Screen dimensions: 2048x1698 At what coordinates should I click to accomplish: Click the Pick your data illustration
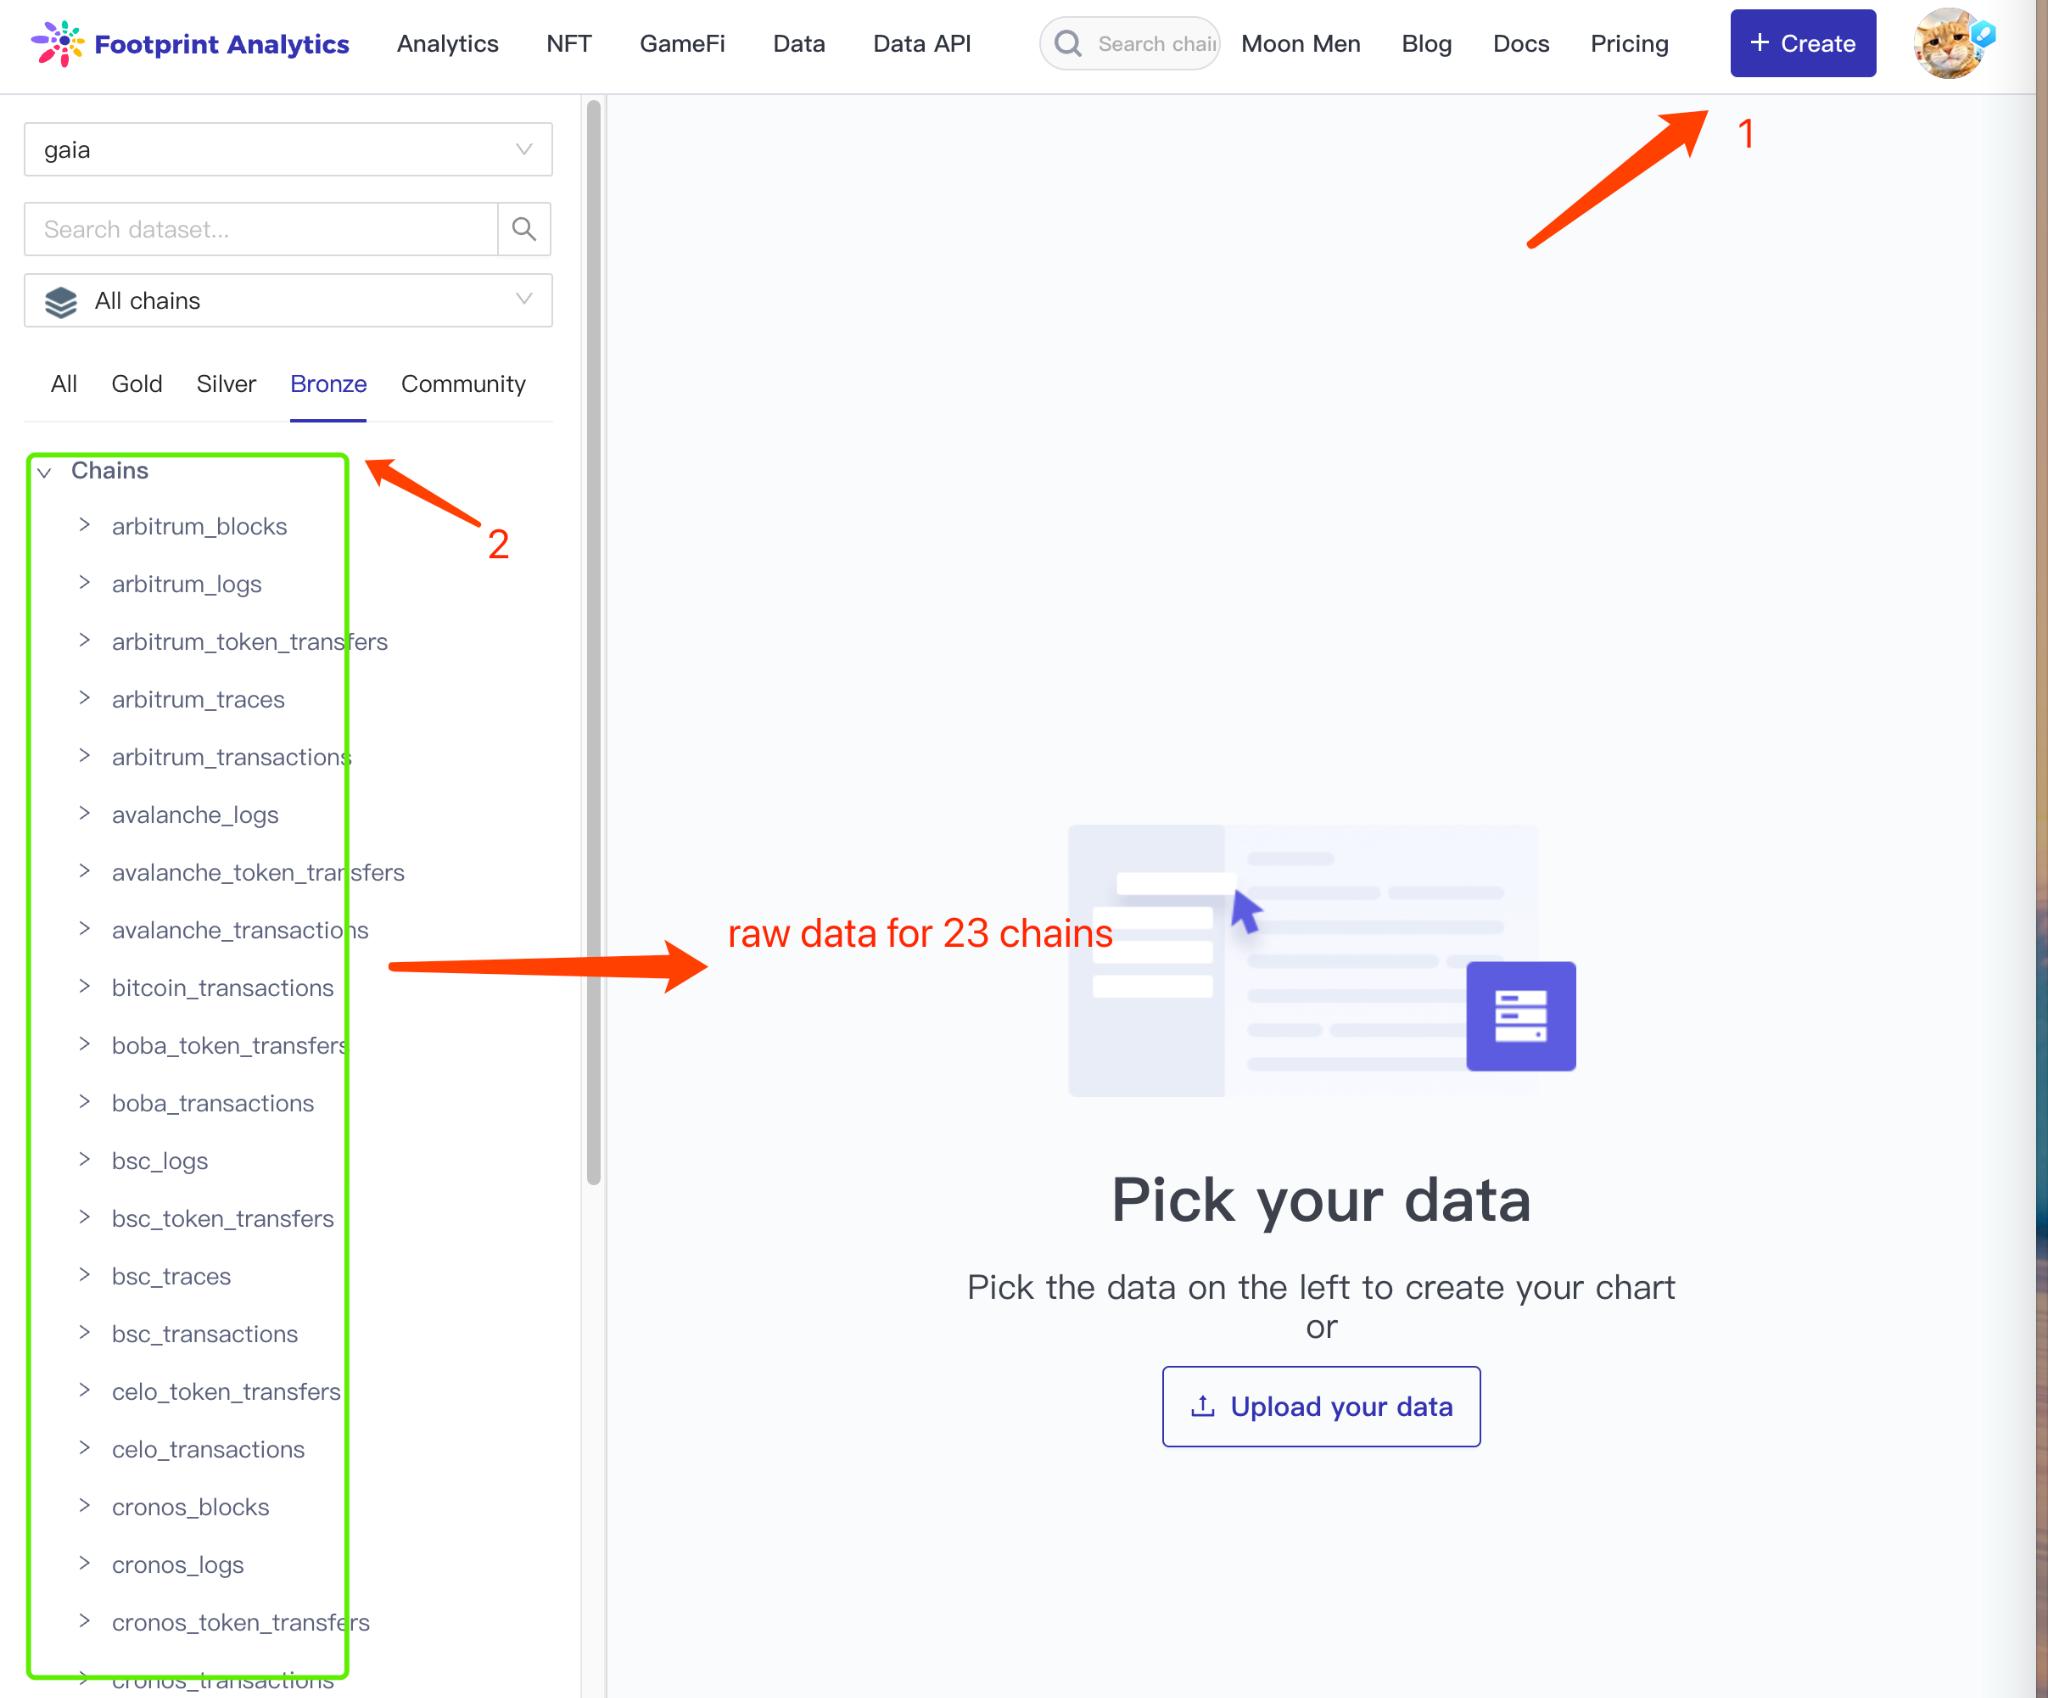click(x=1322, y=960)
